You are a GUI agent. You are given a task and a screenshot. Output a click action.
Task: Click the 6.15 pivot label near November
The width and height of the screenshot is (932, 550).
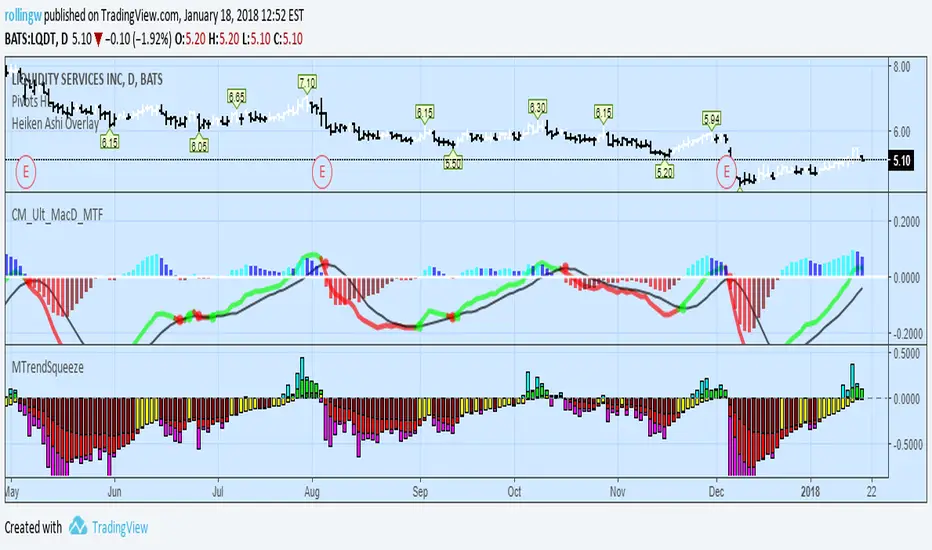(603, 112)
